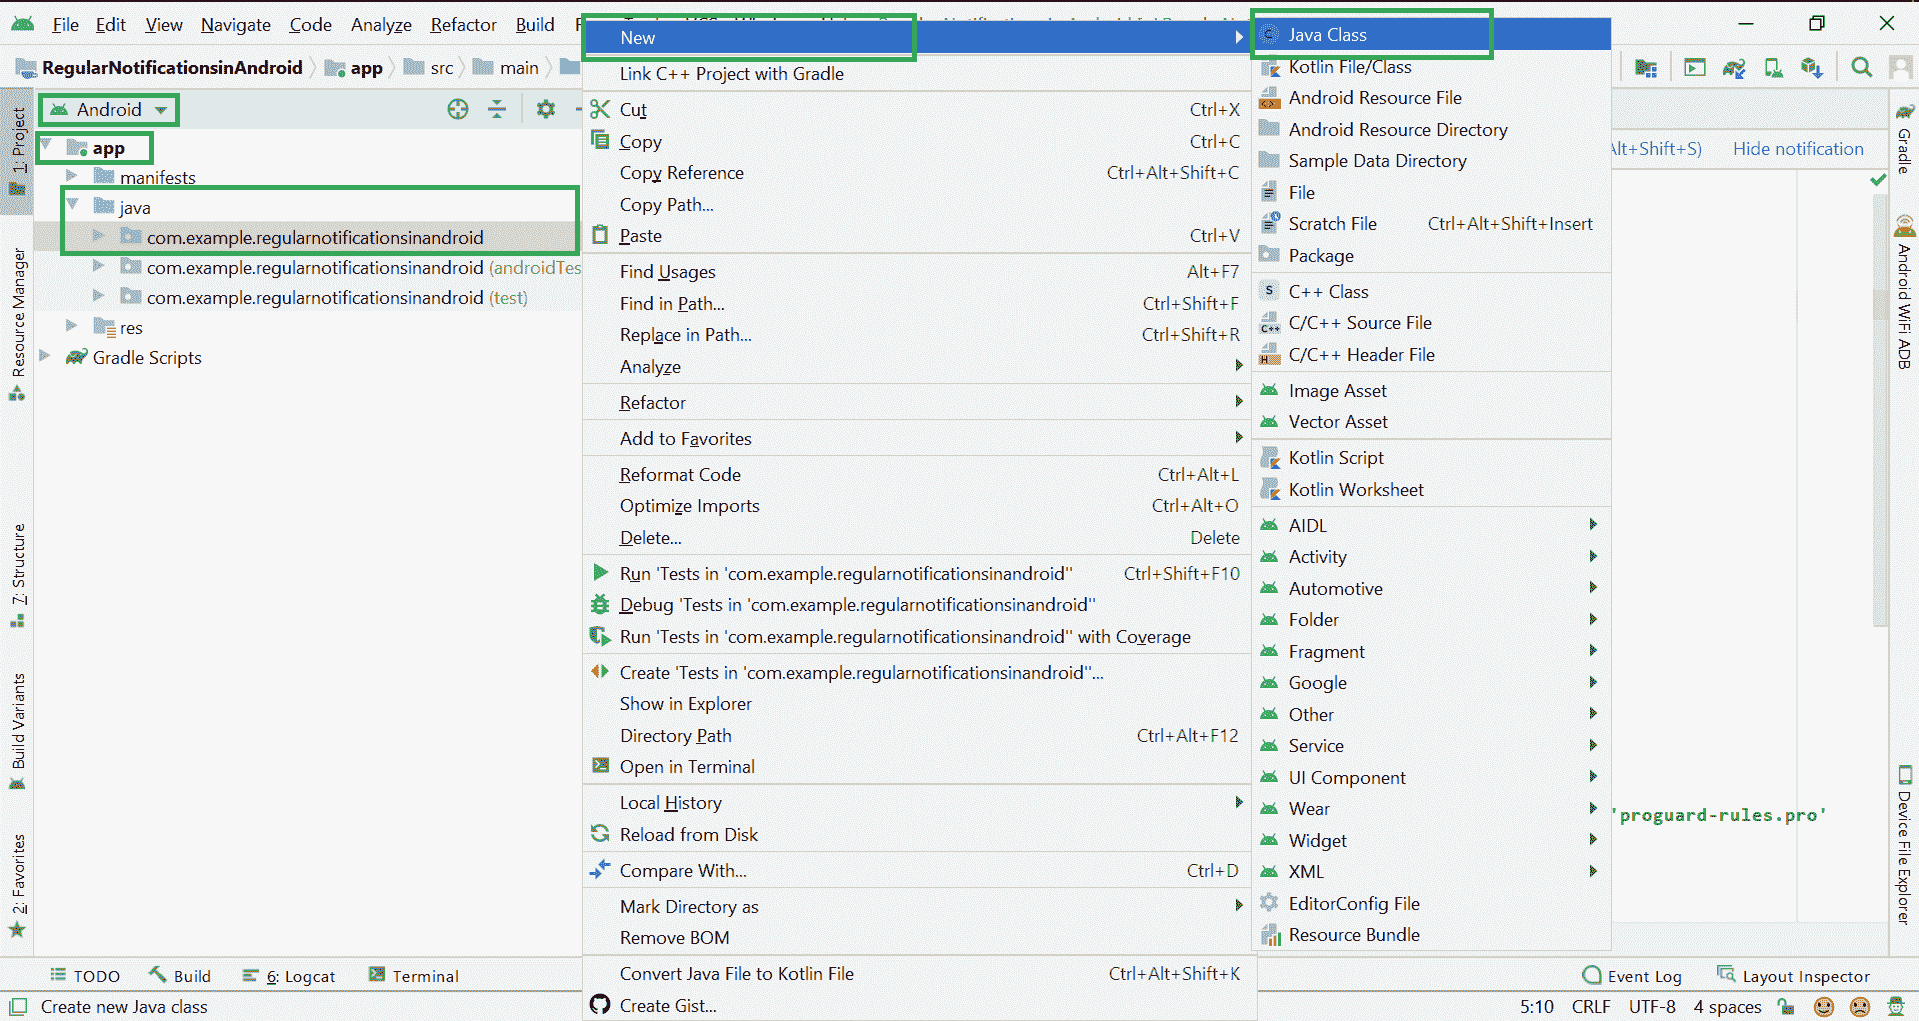The height and width of the screenshot is (1021, 1919).
Task: Select Java Class from the New submenu
Action: tap(1327, 35)
